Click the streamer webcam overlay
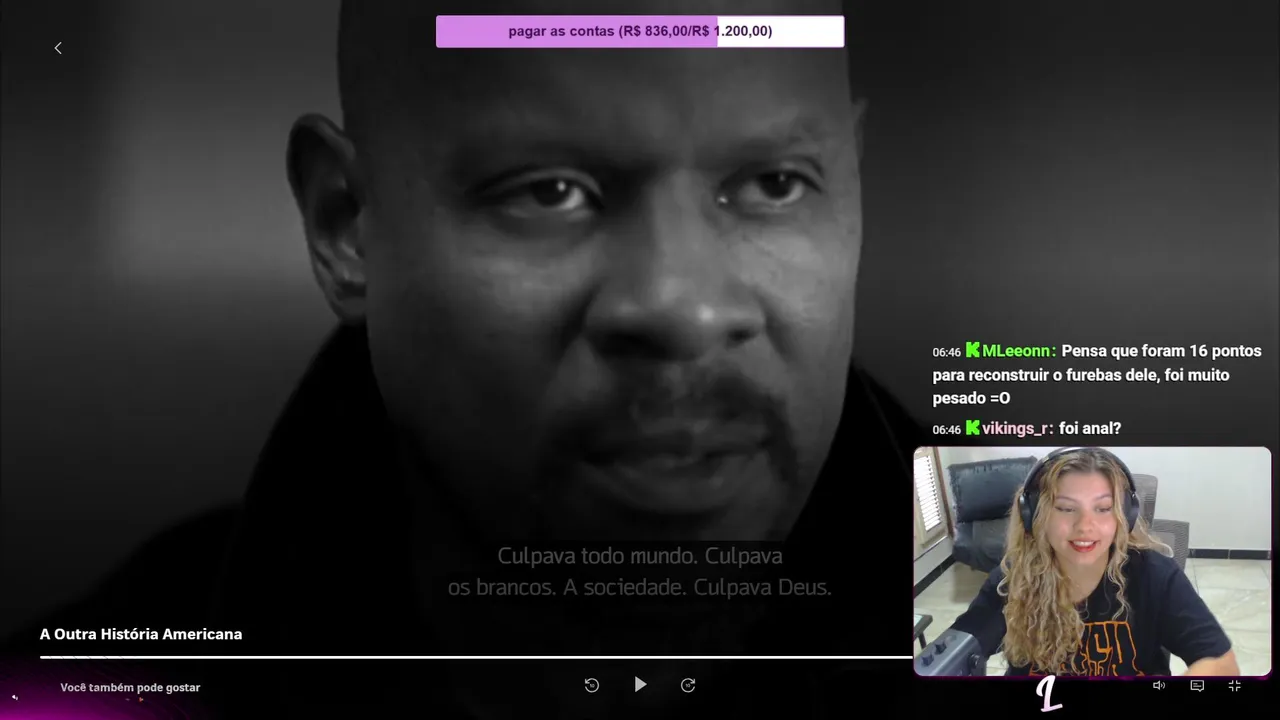Screen dimensions: 1280x720 [x=1092, y=561]
